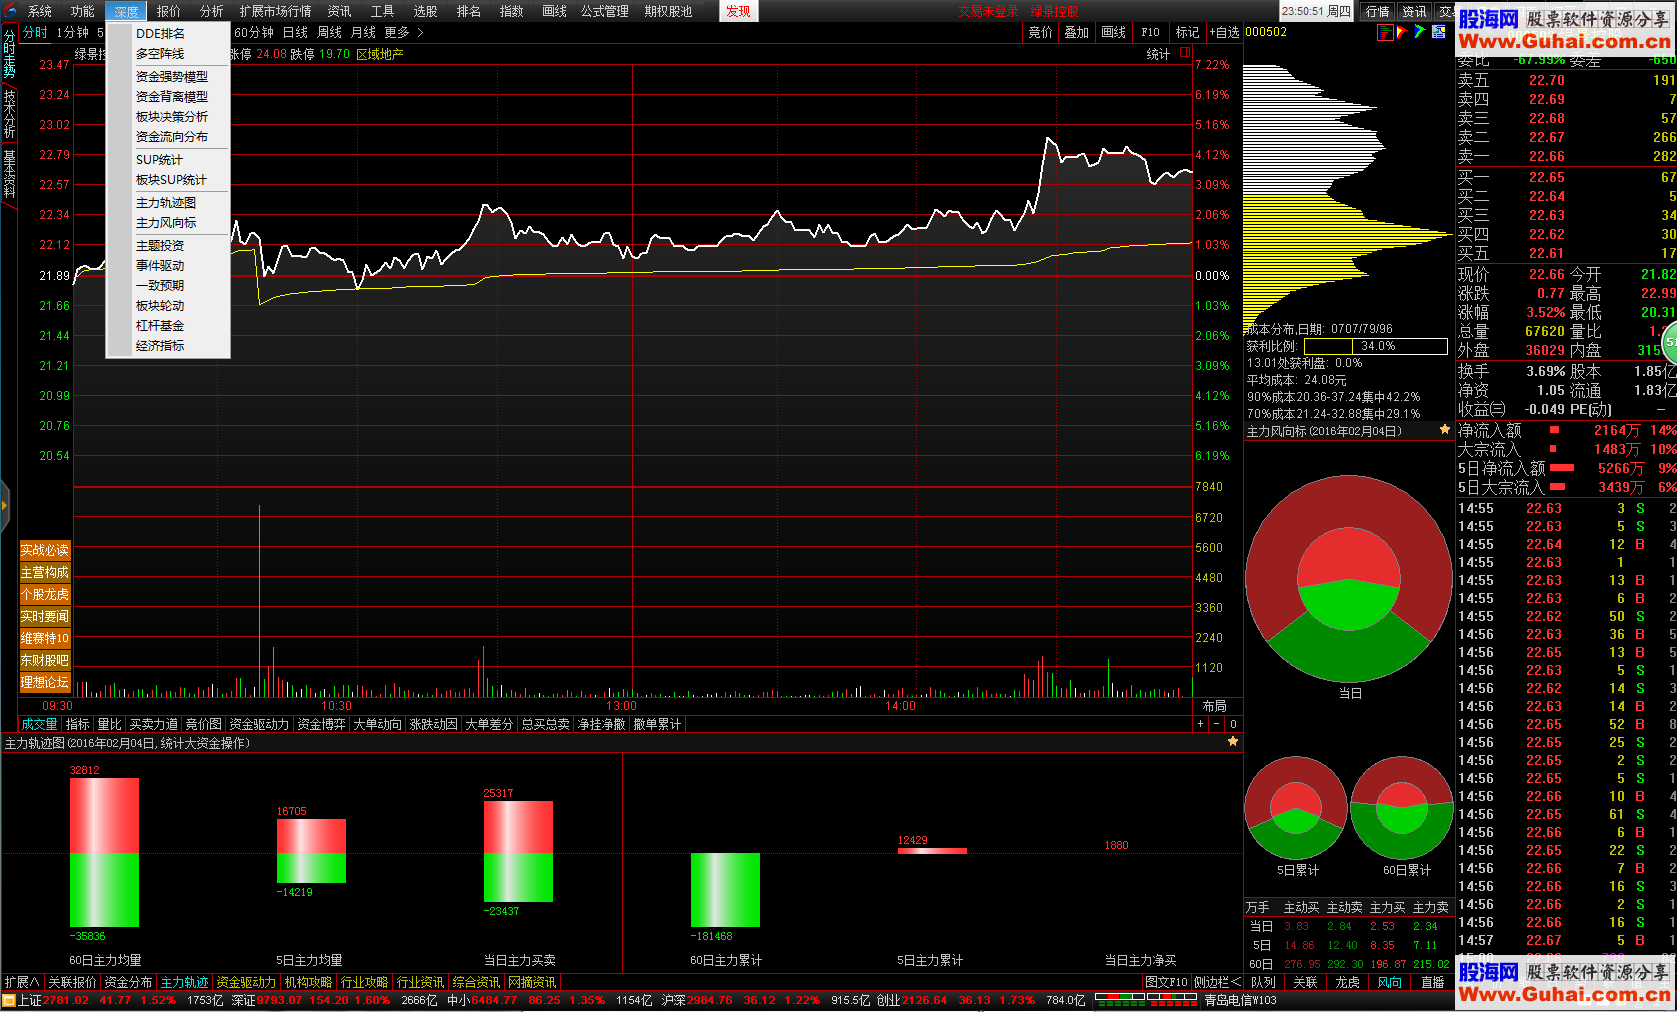
Task: Switch to 龙虎 tab at bottom right
Action: point(1347,982)
